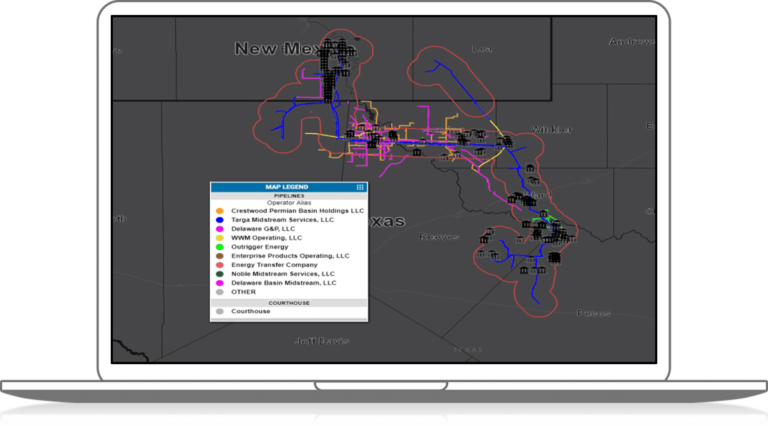Click the Reeves county label on map
768x426 pixels.
tap(439, 237)
